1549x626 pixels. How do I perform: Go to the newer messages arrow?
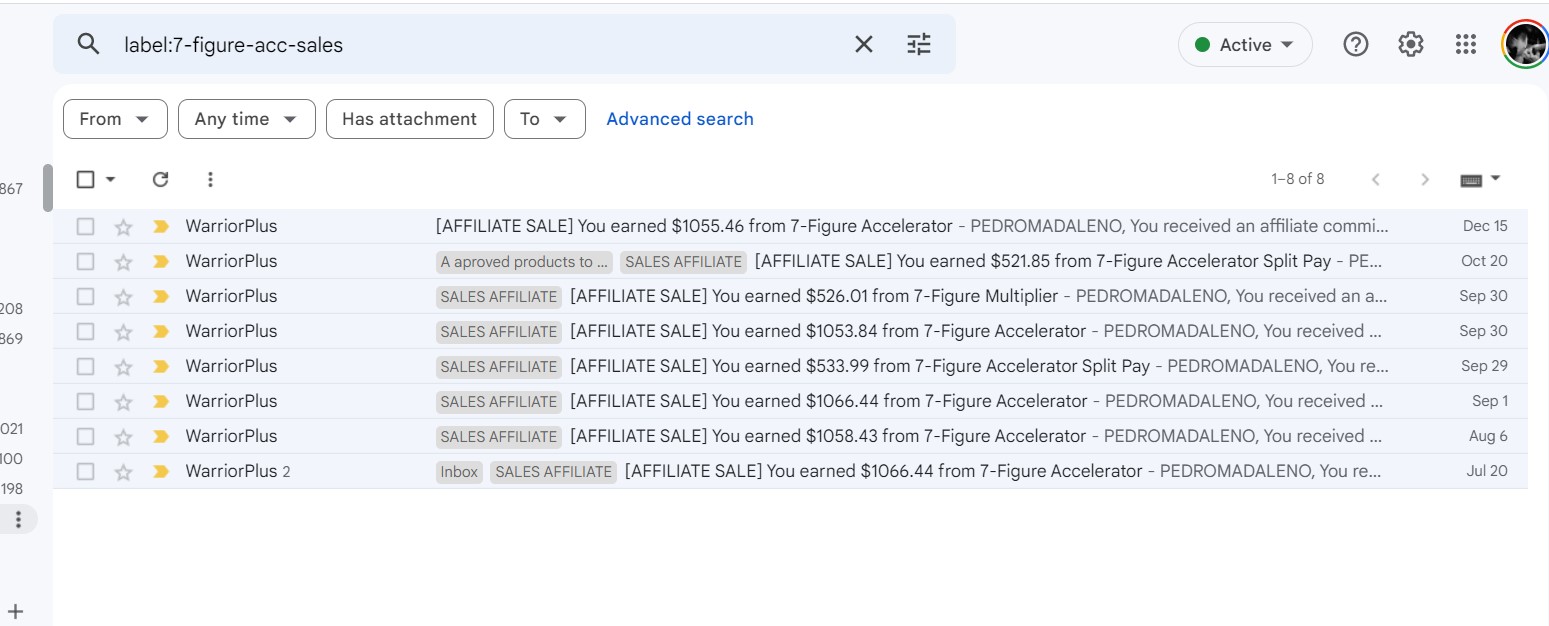(x=1376, y=179)
